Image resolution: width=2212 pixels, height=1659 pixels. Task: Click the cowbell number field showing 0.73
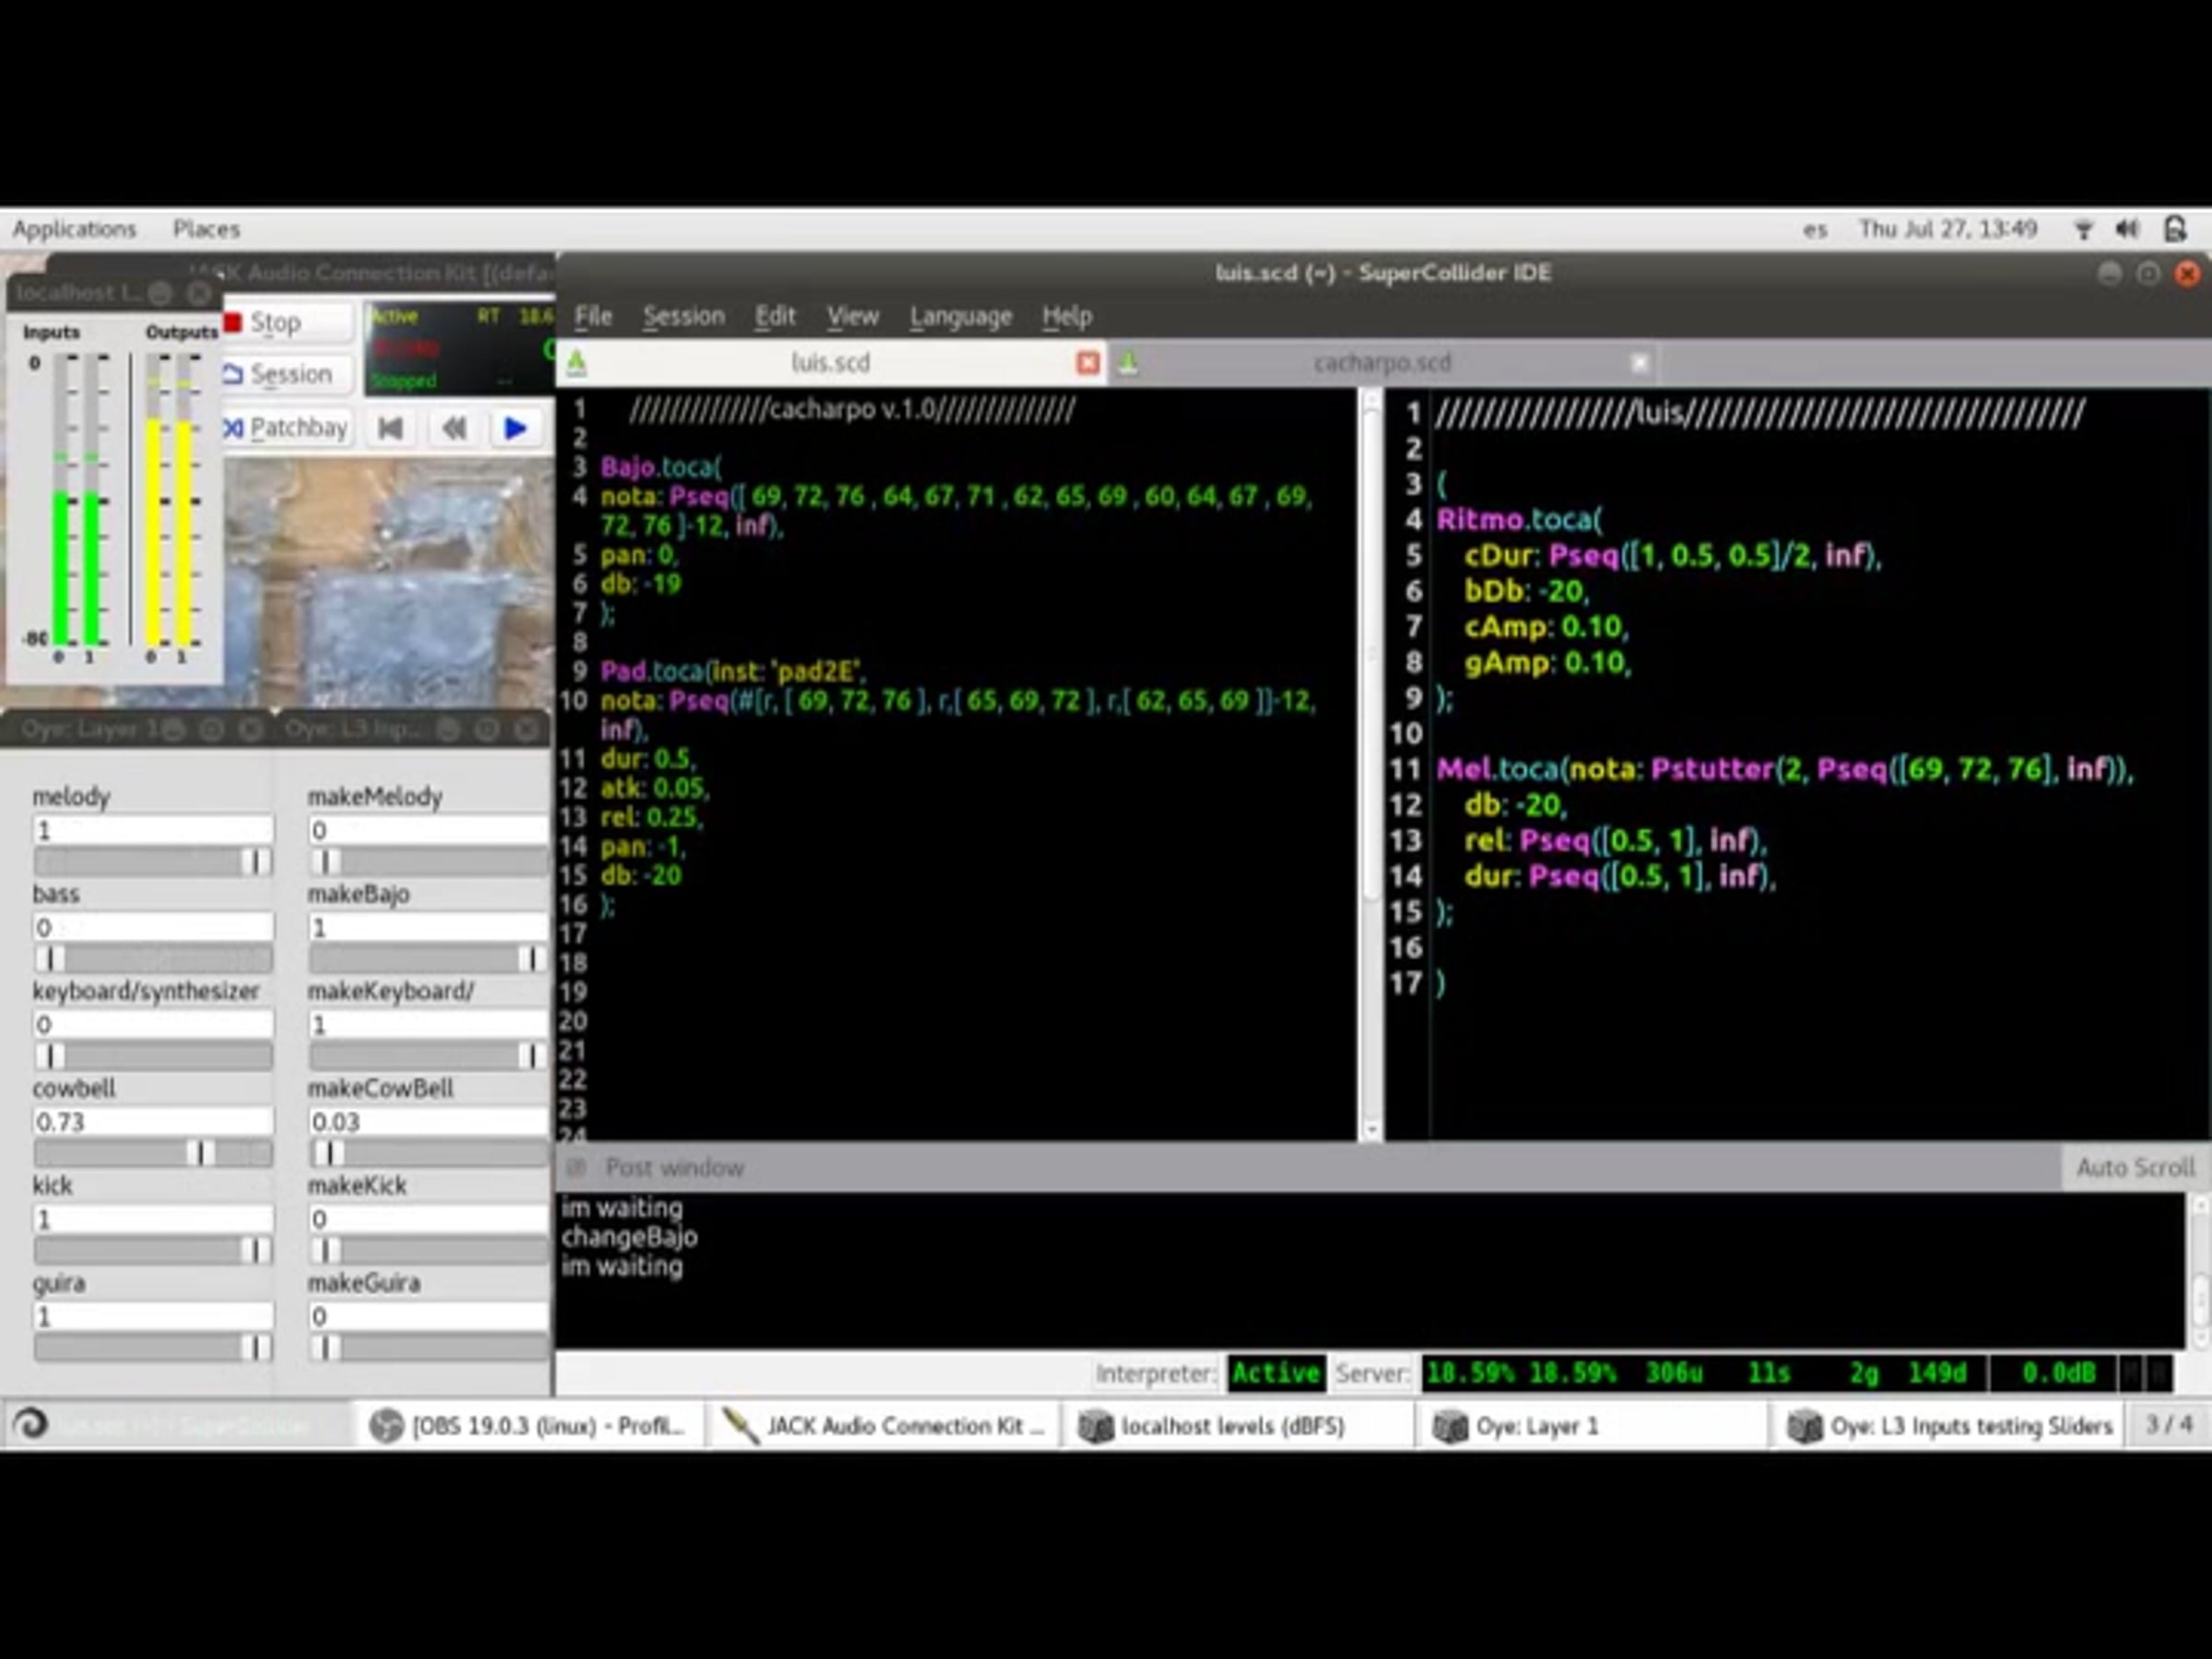pyautogui.click(x=153, y=1122)
